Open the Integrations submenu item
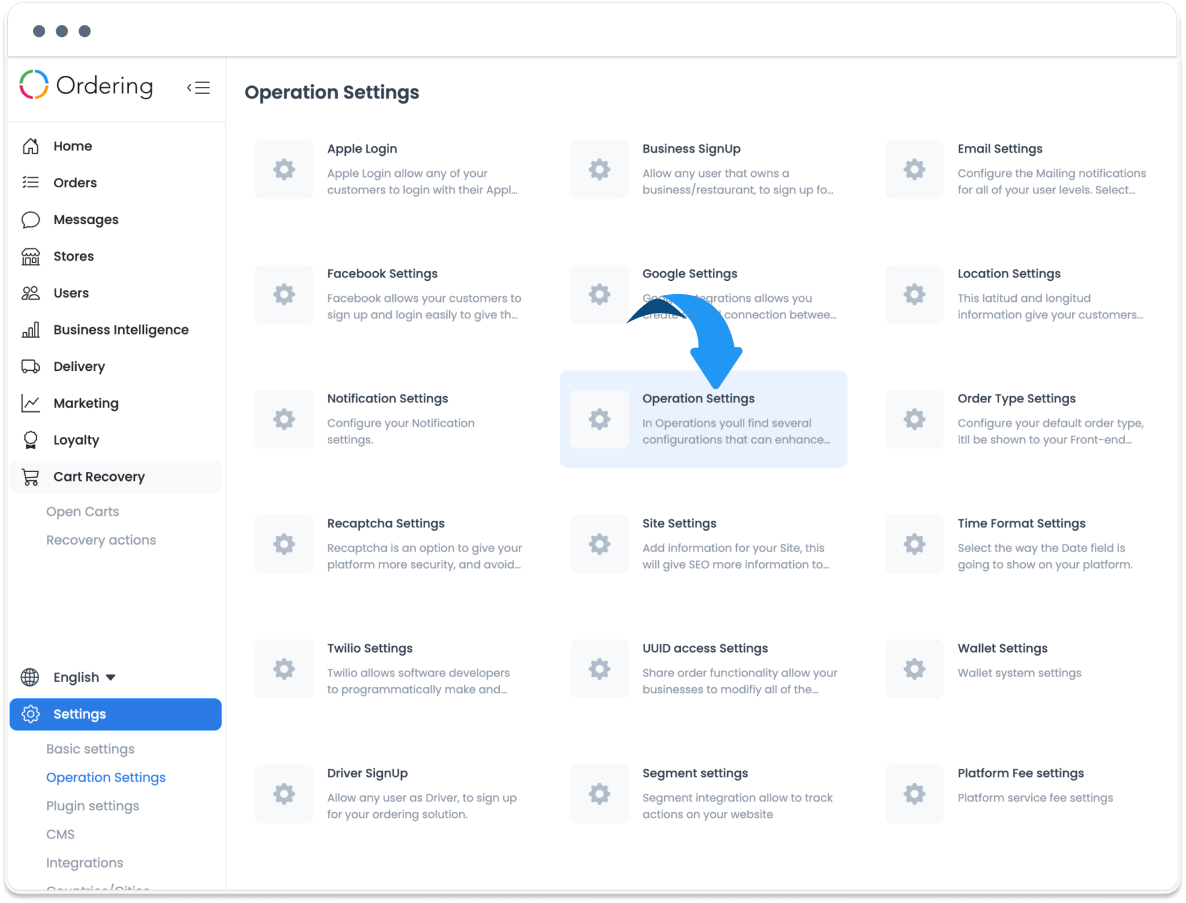Screen dimensions: 1186x903 tap(85, 863)
